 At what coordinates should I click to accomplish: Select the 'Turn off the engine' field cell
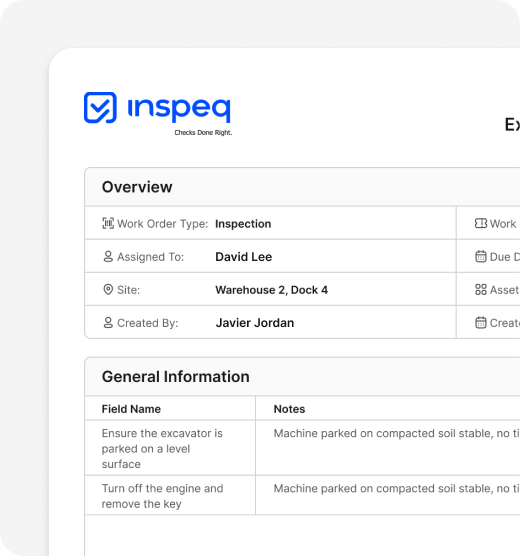[170, 495]
